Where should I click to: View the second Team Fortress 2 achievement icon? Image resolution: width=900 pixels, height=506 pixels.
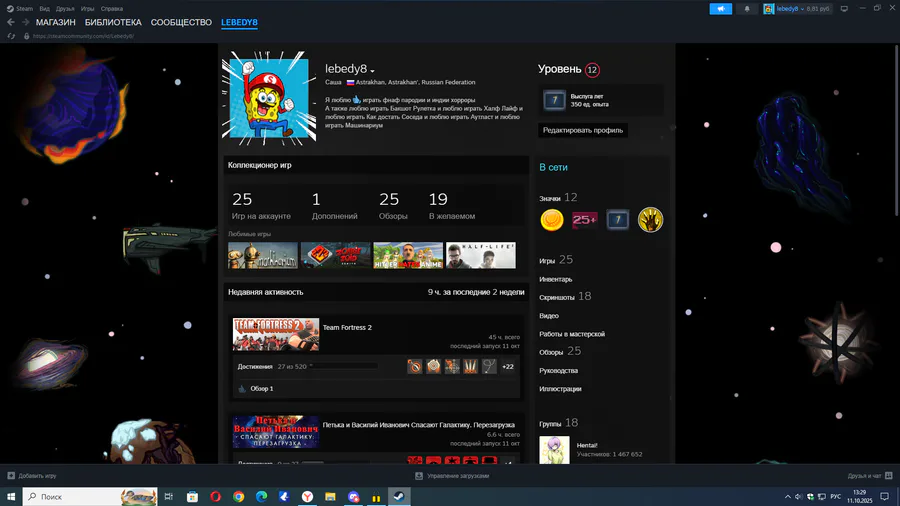(433, 366)
